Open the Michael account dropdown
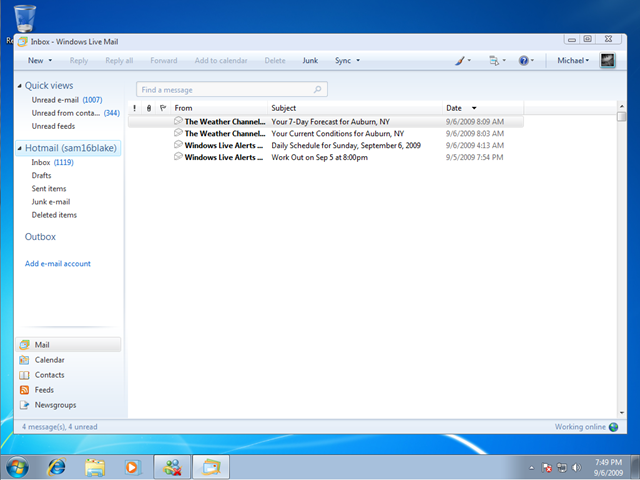Viewport: 640px width, 480px height. (x=573, y=60)
